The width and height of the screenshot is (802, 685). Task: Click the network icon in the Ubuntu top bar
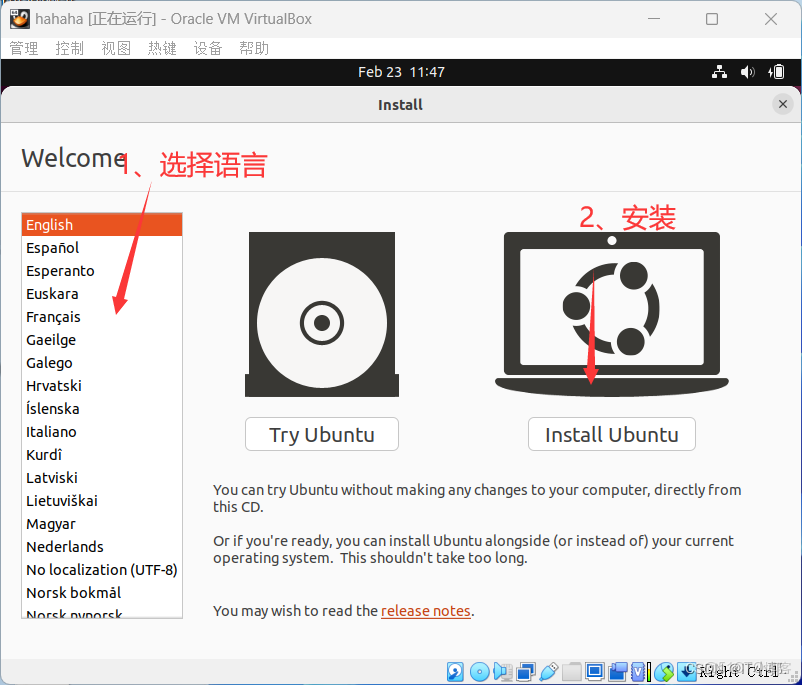719,71
